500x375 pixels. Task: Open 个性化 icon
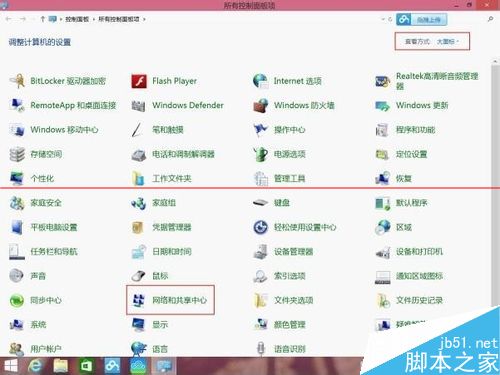(x=17, y=178)
